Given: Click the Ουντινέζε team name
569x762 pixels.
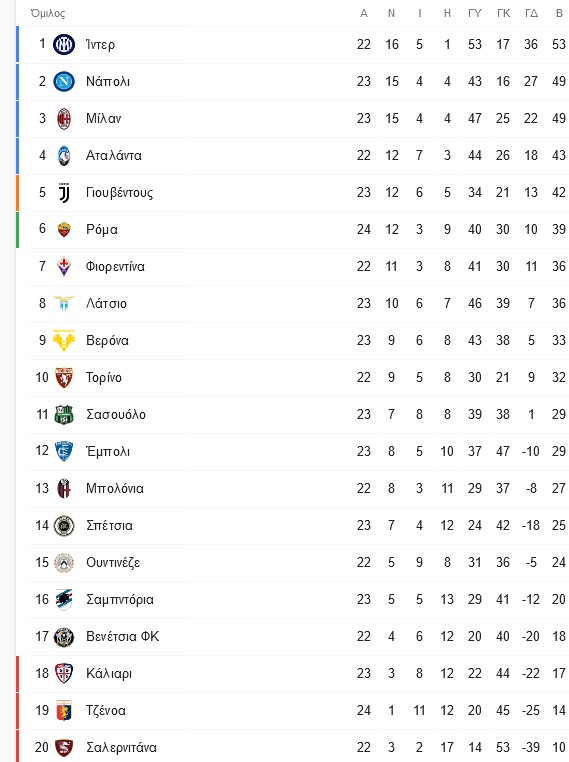Looking at the screenshot, I should click(113, 563).
